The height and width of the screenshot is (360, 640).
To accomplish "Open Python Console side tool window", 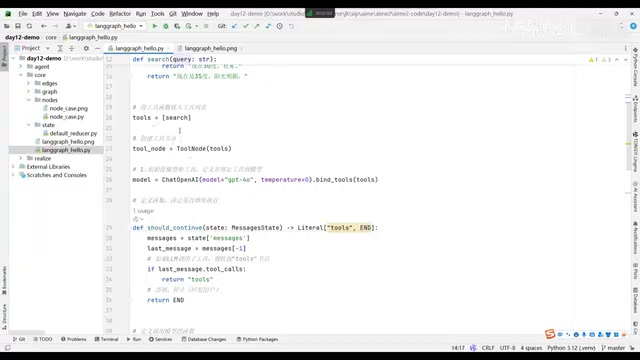I will pyautogui.click(x=636, y=67).
